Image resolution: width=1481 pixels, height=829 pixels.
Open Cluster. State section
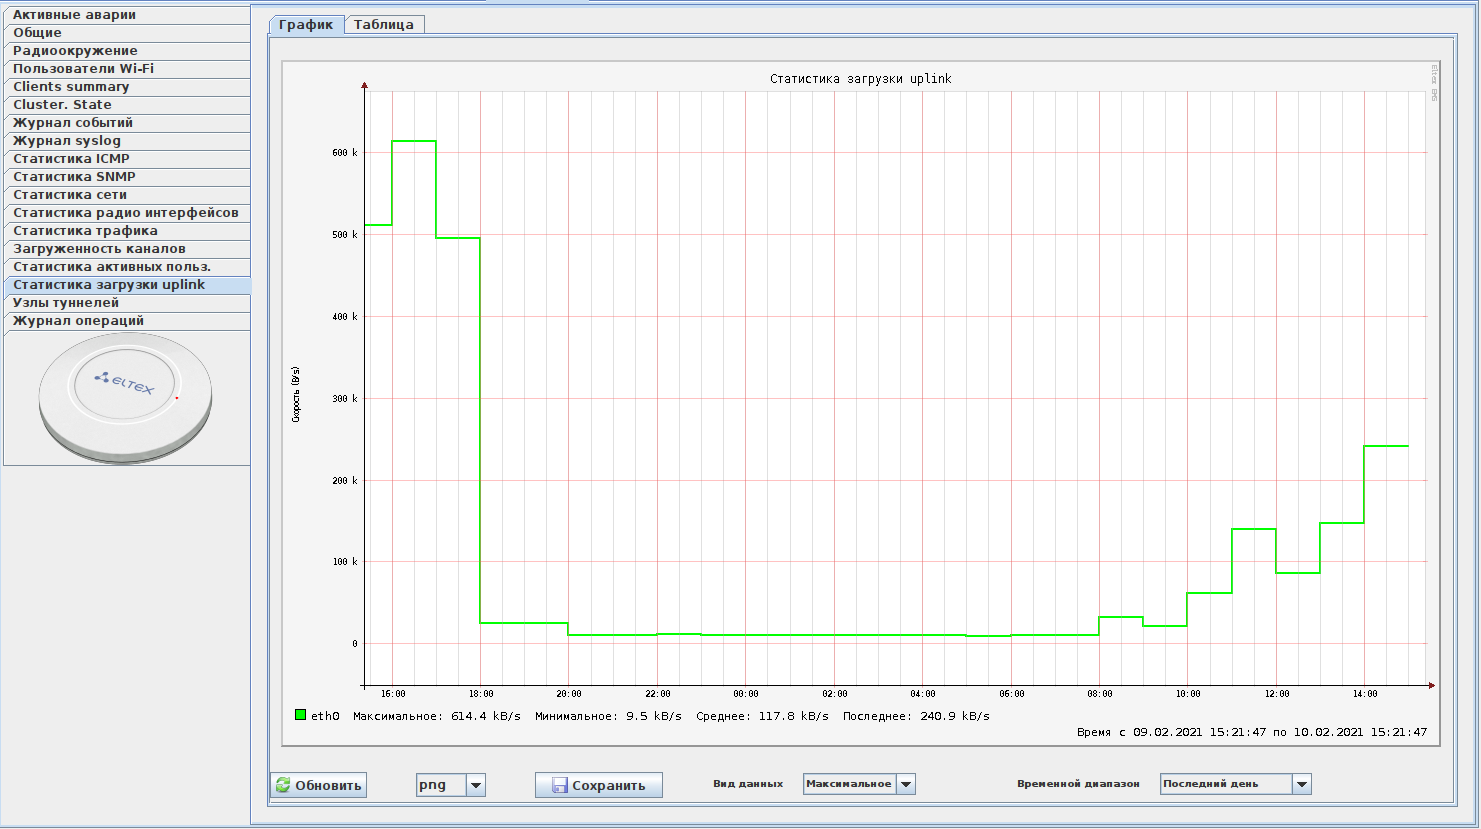click(127, 105)
